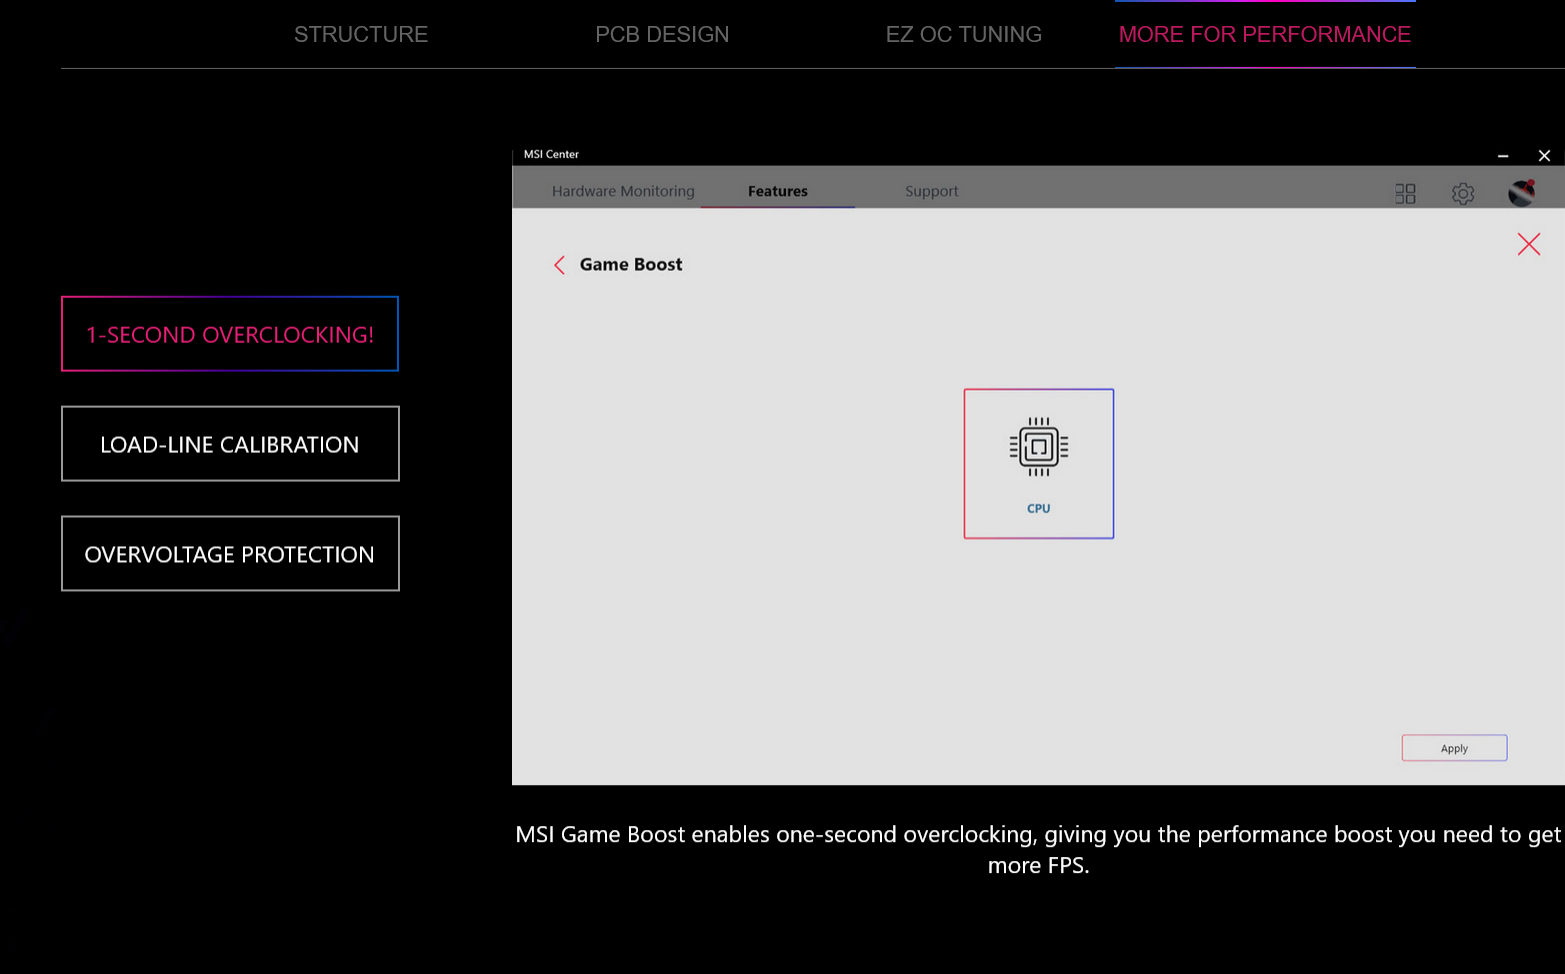Image resolution: width=1565 pixels, height=974 pixels.
Task: Go to the STRUCTURE section
Action: [360, 34]
